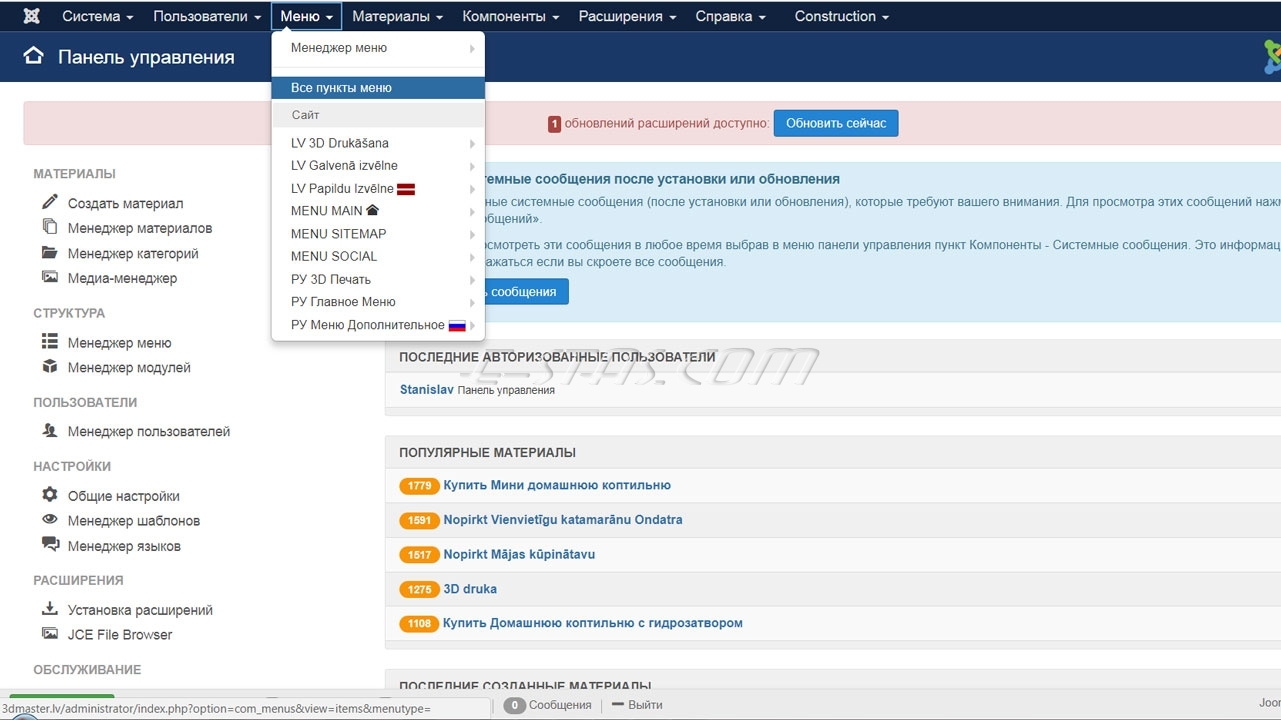This screenshot has width=1281, height=720.
Task: Click the Stanislav user link
Action: 427,389
